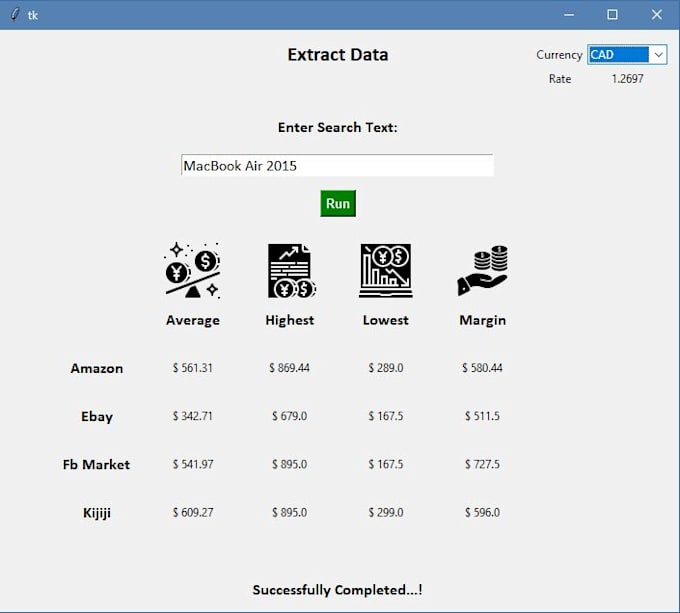Image resolution: width=680 pixels, height=613 pixels.
Task: Click Kijiji average value $ 609.27
Action: [x=193, y=512]
